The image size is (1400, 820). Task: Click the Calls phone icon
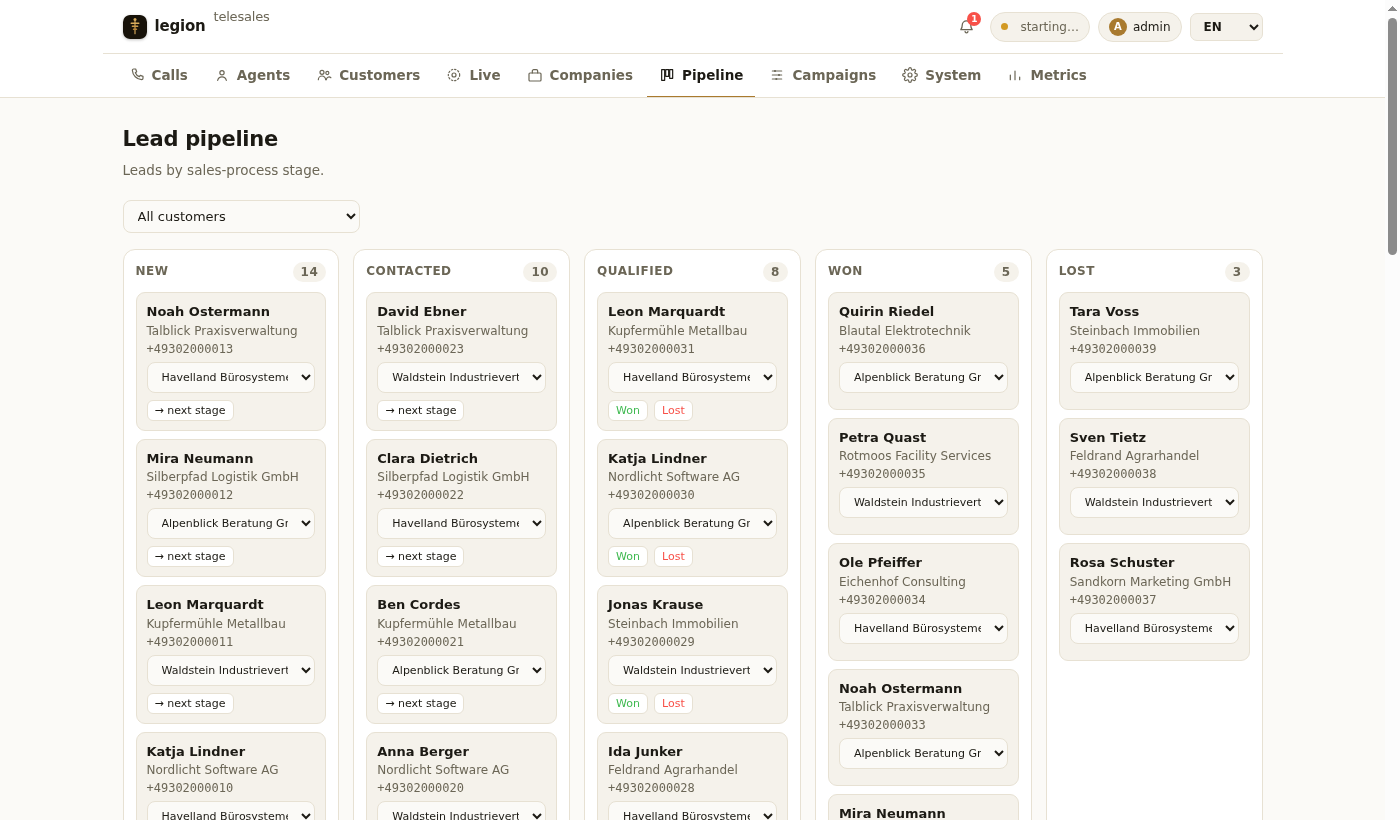[x=138, y=75]
